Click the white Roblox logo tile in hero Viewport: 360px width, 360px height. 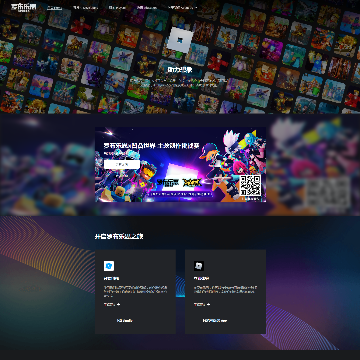(x=180, y=40)
